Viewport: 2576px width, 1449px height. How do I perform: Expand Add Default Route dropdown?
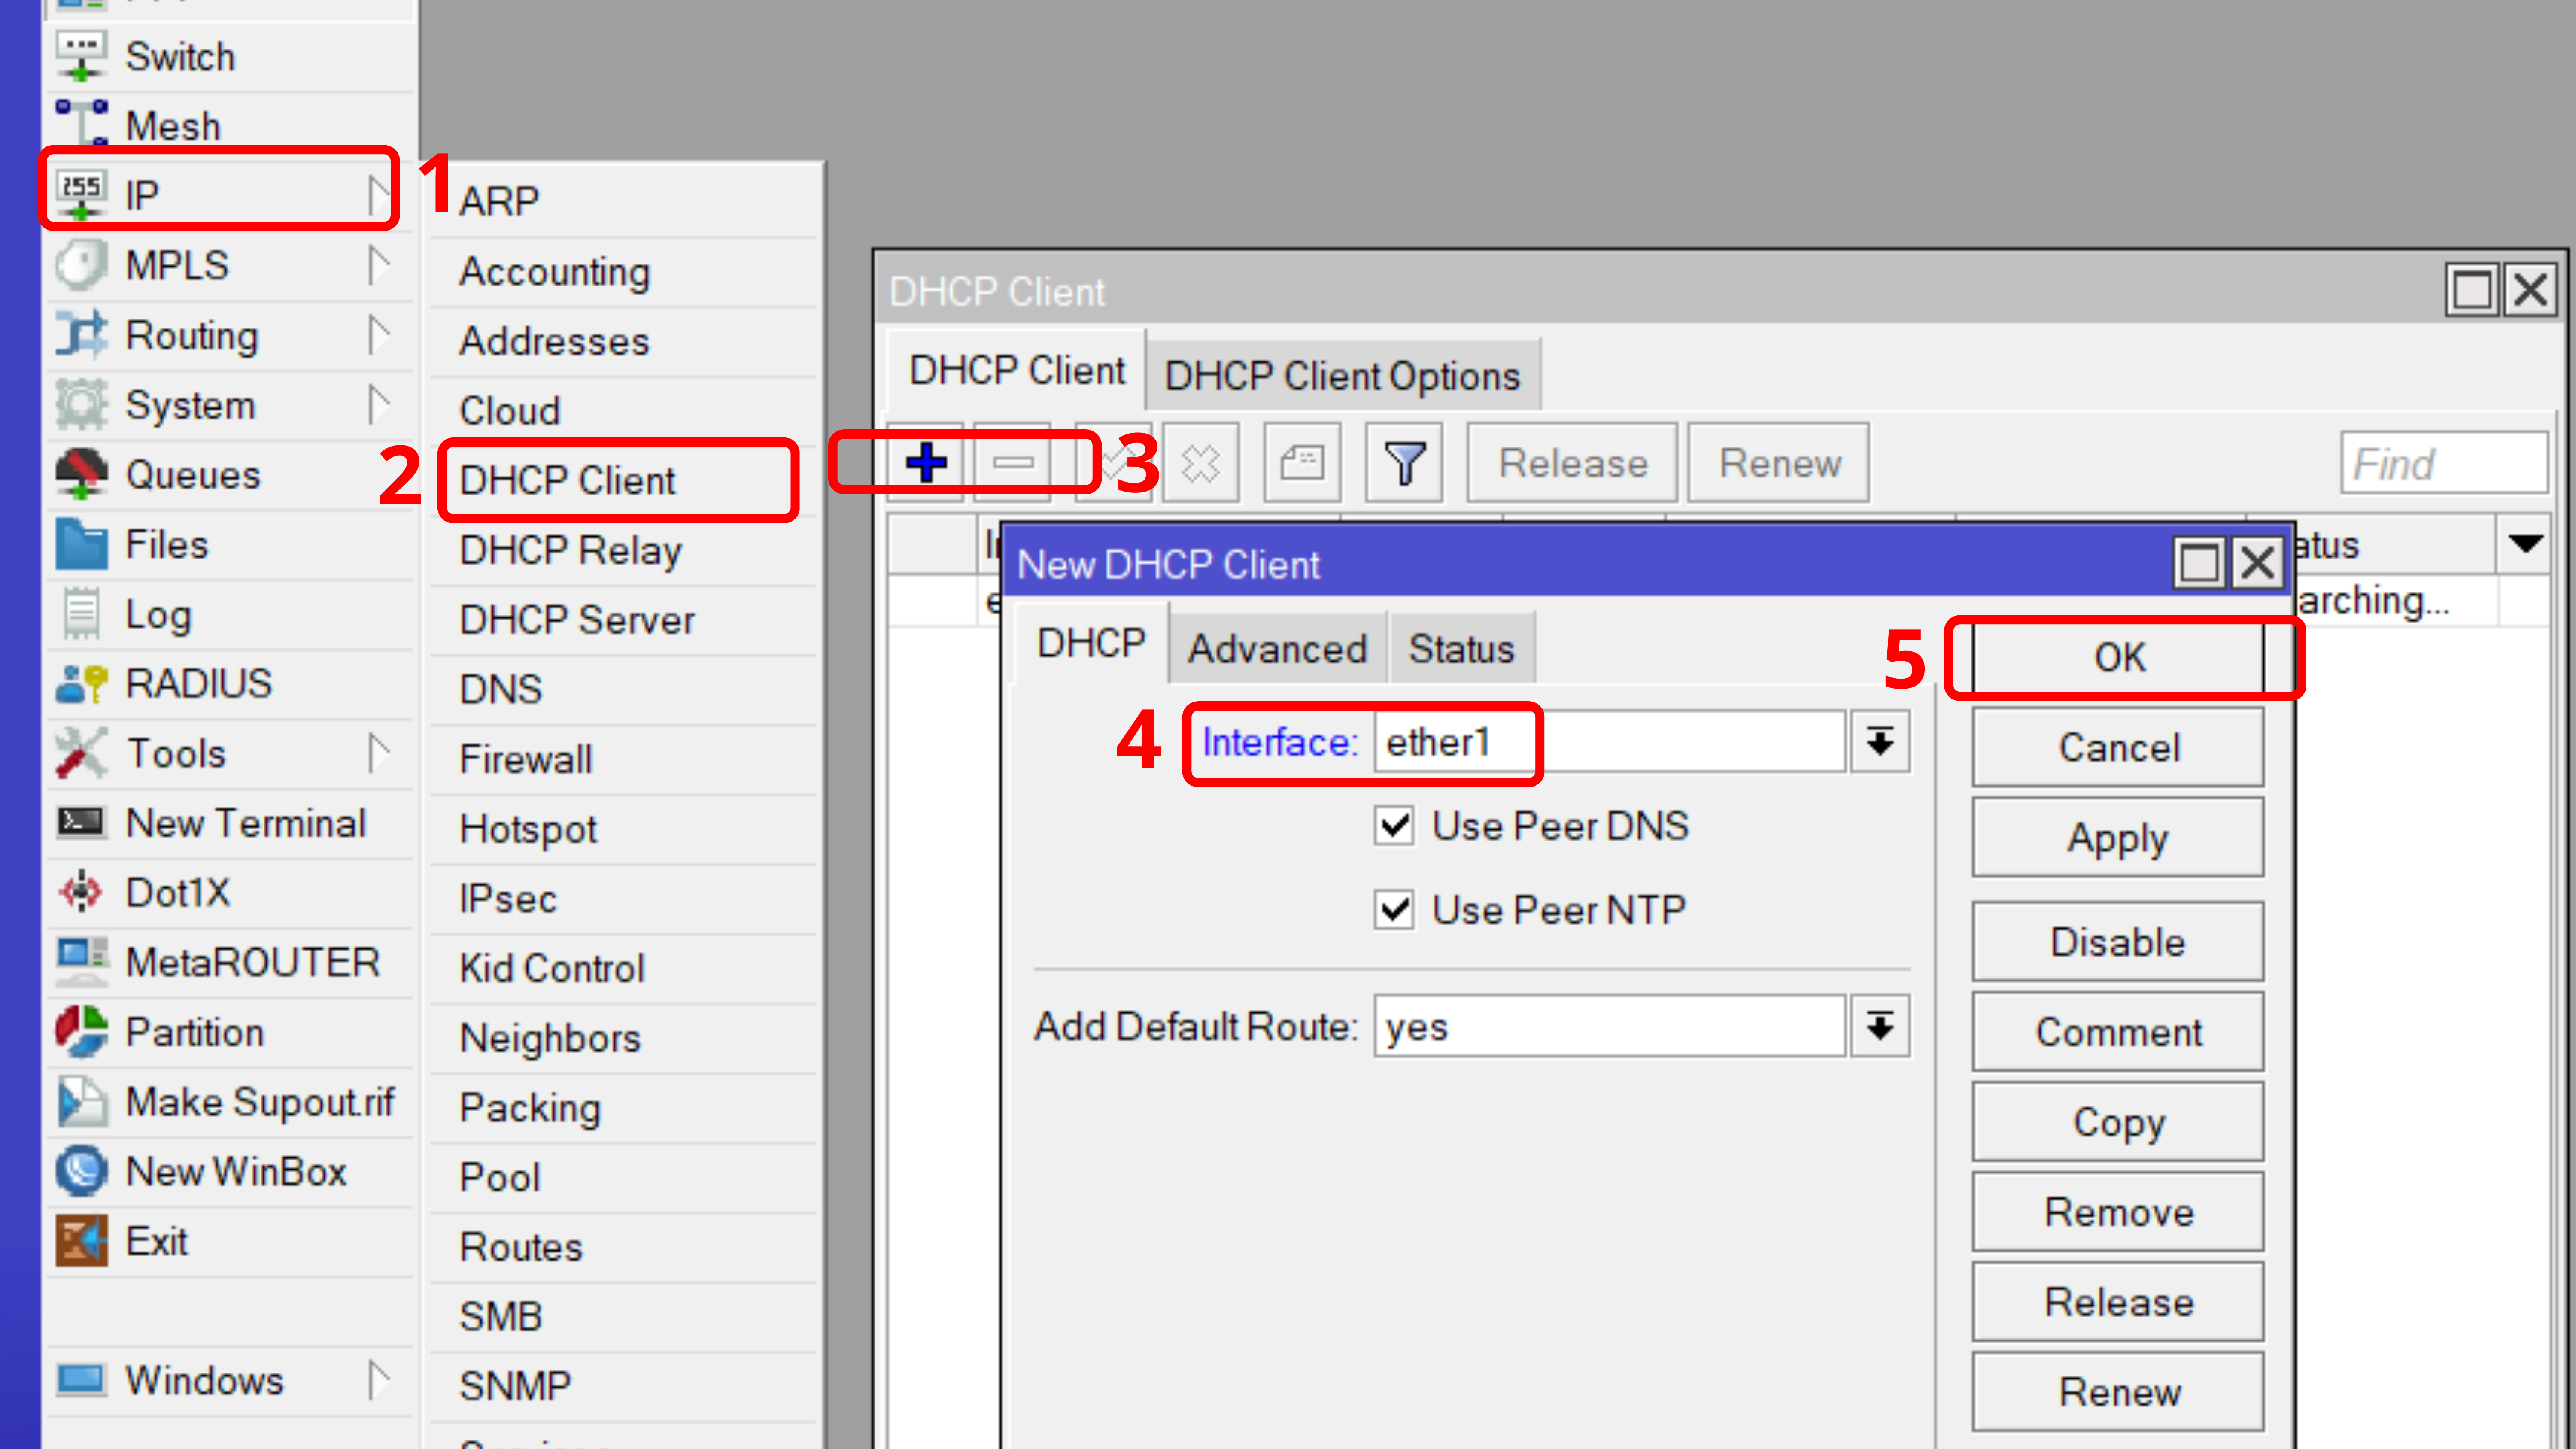(x=1879, y=1026)
